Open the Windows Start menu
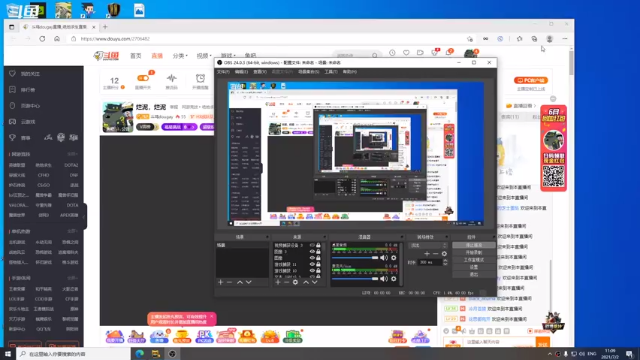The width and height of the screenshot is (640, 360). (8, 354)
